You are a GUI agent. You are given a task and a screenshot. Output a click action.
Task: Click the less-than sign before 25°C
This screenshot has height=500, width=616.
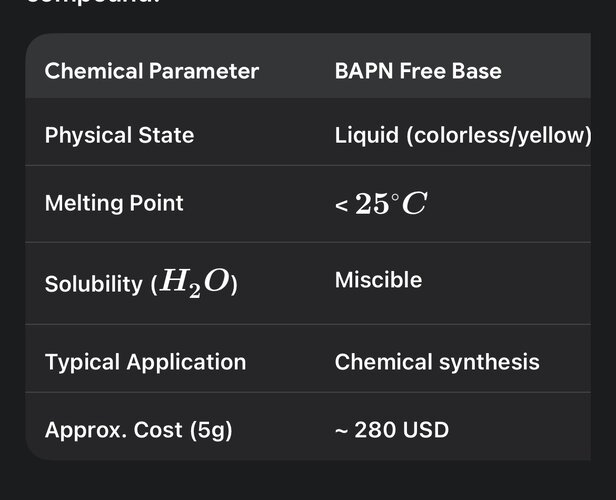(342, 205)
